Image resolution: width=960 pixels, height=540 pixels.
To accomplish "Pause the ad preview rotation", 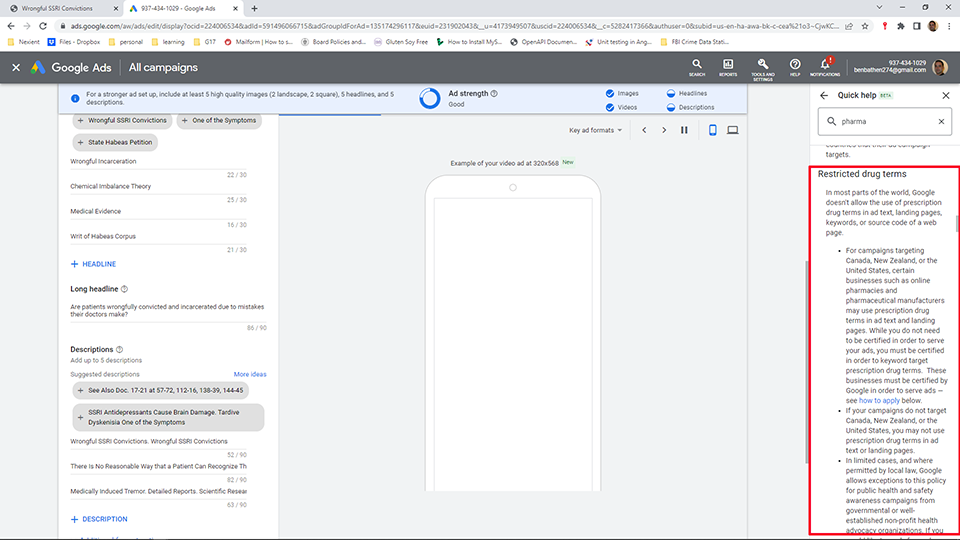I will point(684,130).
